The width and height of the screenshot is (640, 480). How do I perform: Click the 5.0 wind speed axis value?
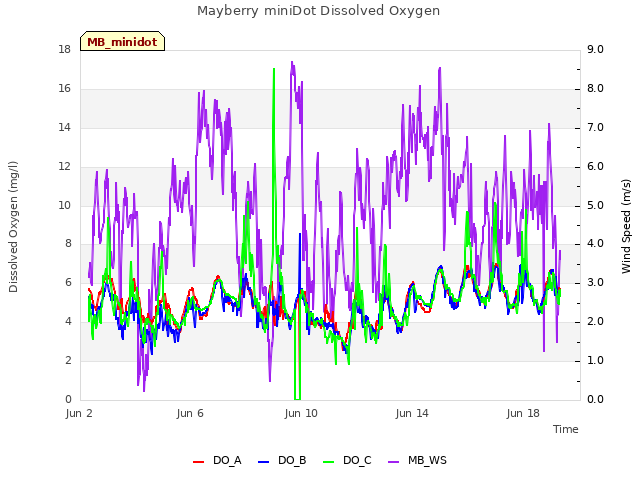(x=595, y=205)
